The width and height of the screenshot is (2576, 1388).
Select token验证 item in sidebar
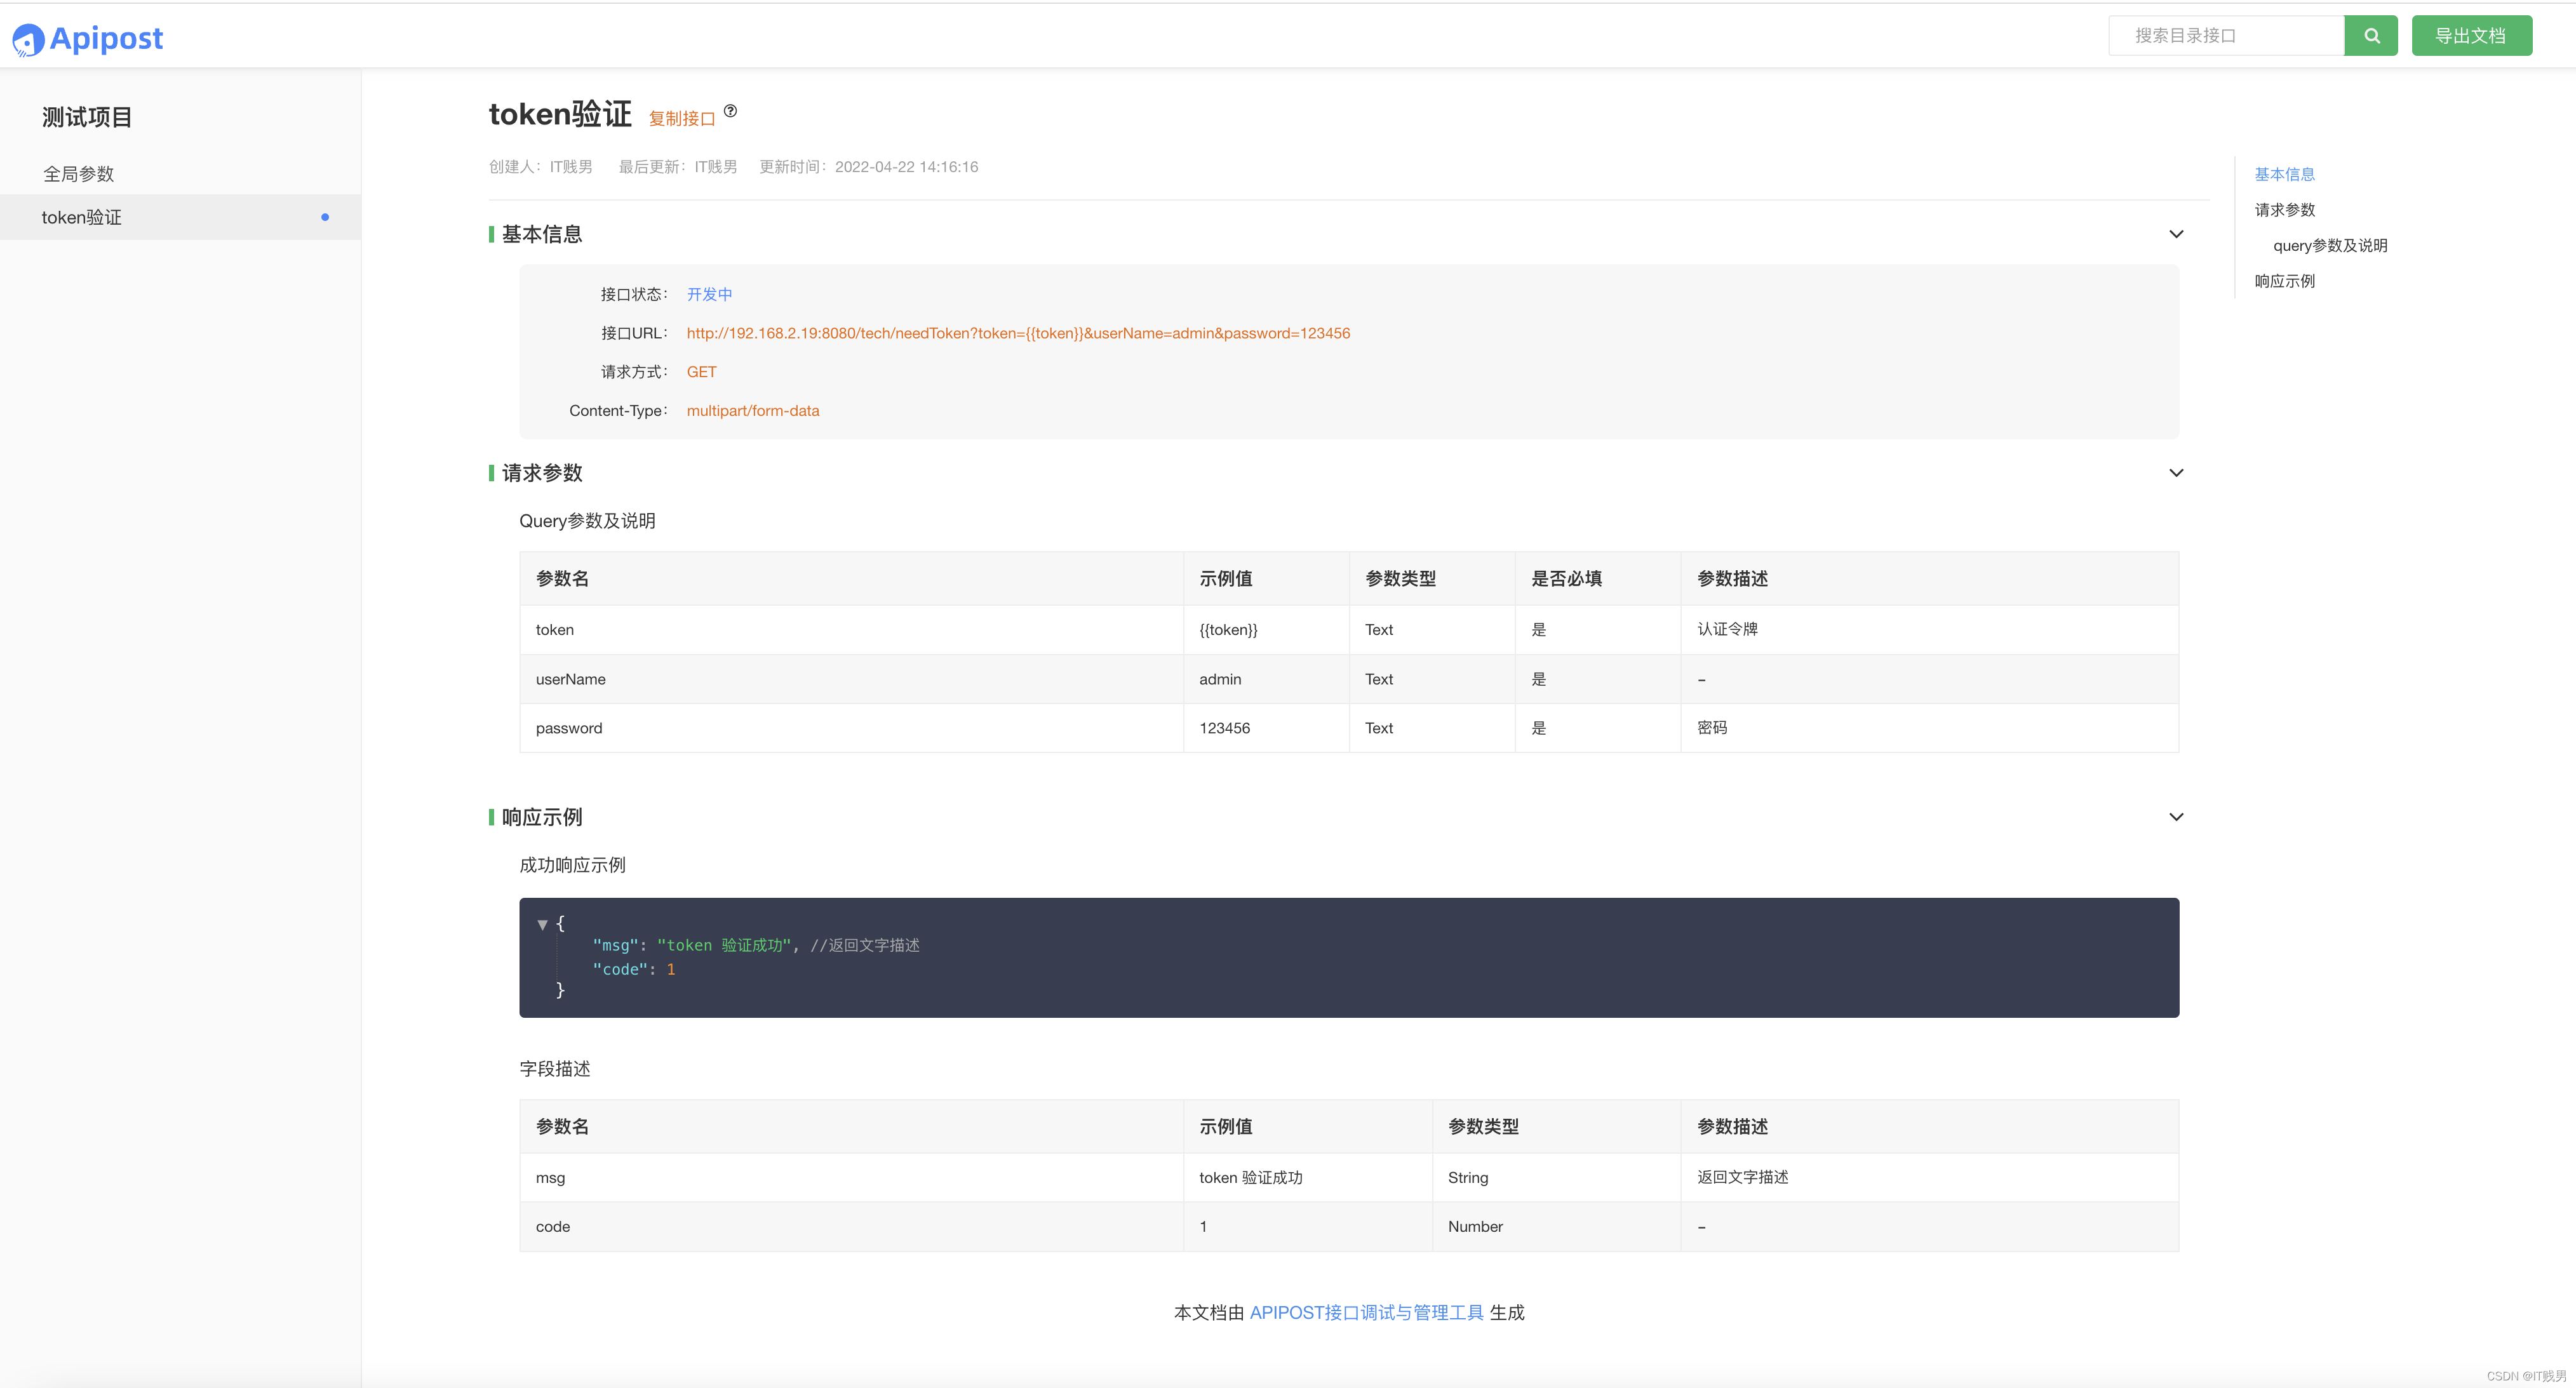pos(82,217)
